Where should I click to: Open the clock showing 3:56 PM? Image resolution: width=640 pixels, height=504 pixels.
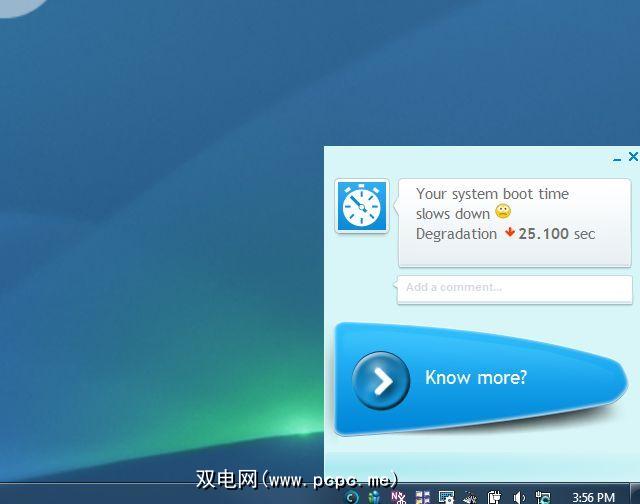pyautogui.click(x=593, y=497)
